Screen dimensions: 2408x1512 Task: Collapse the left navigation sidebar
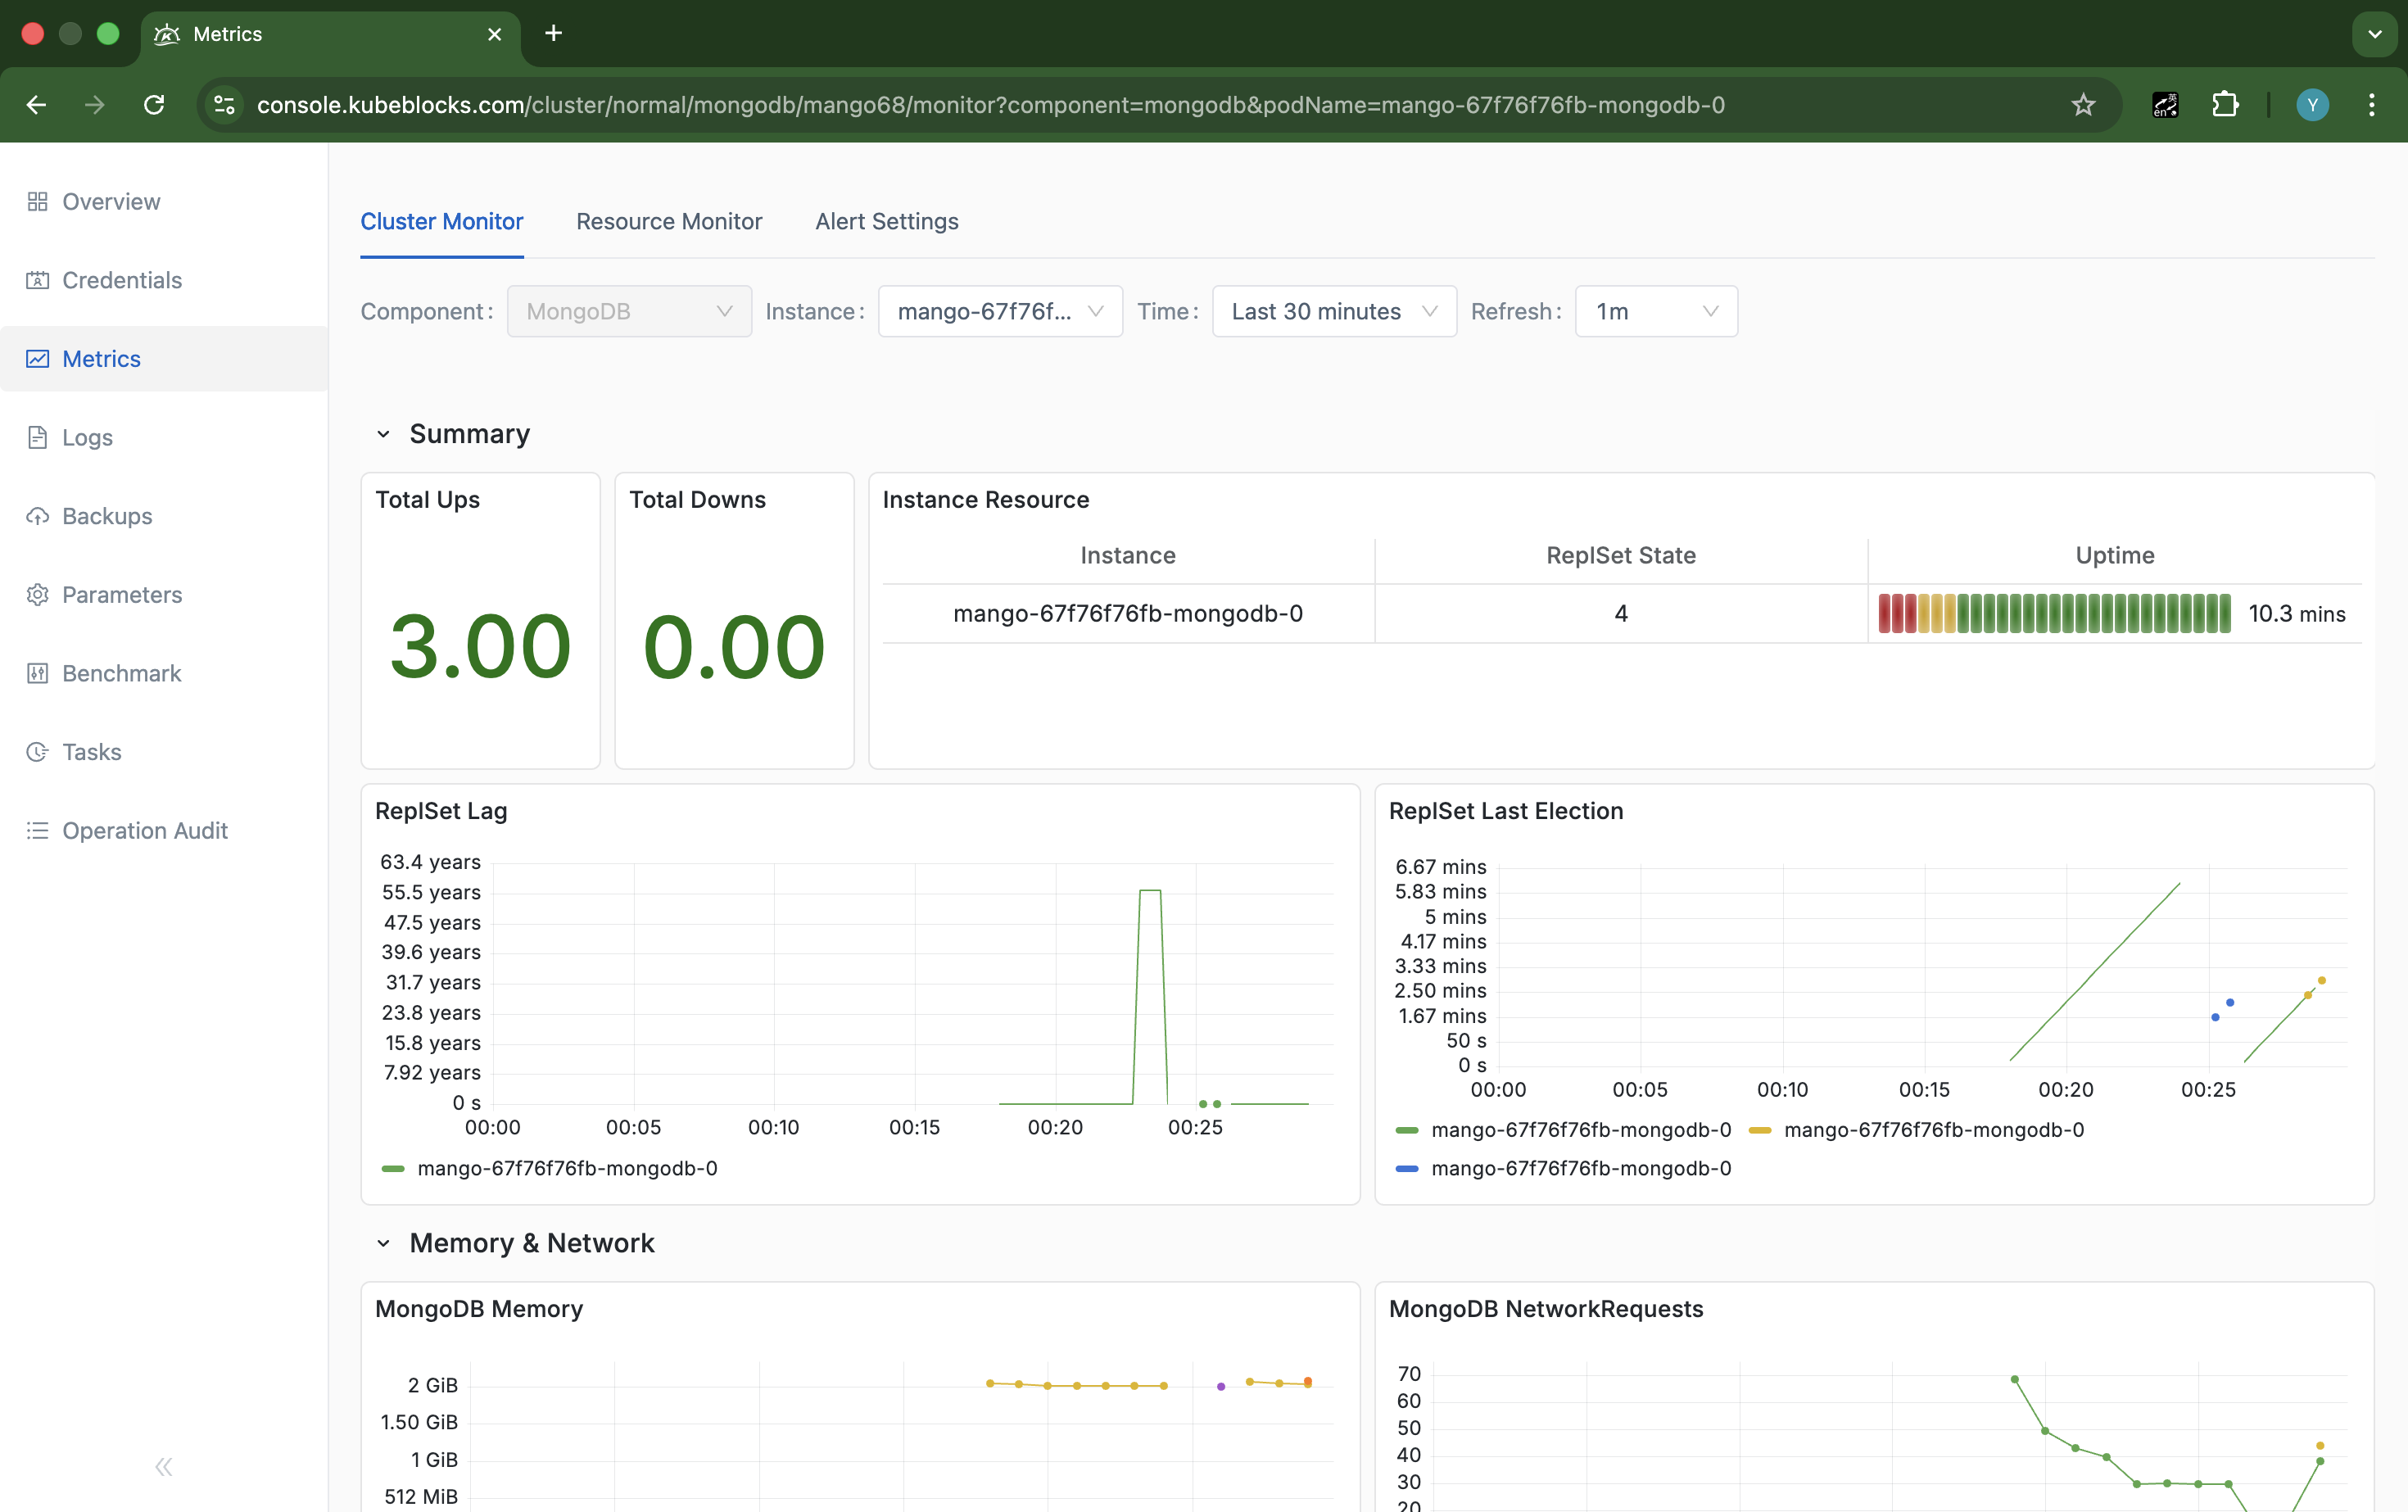163,1466
